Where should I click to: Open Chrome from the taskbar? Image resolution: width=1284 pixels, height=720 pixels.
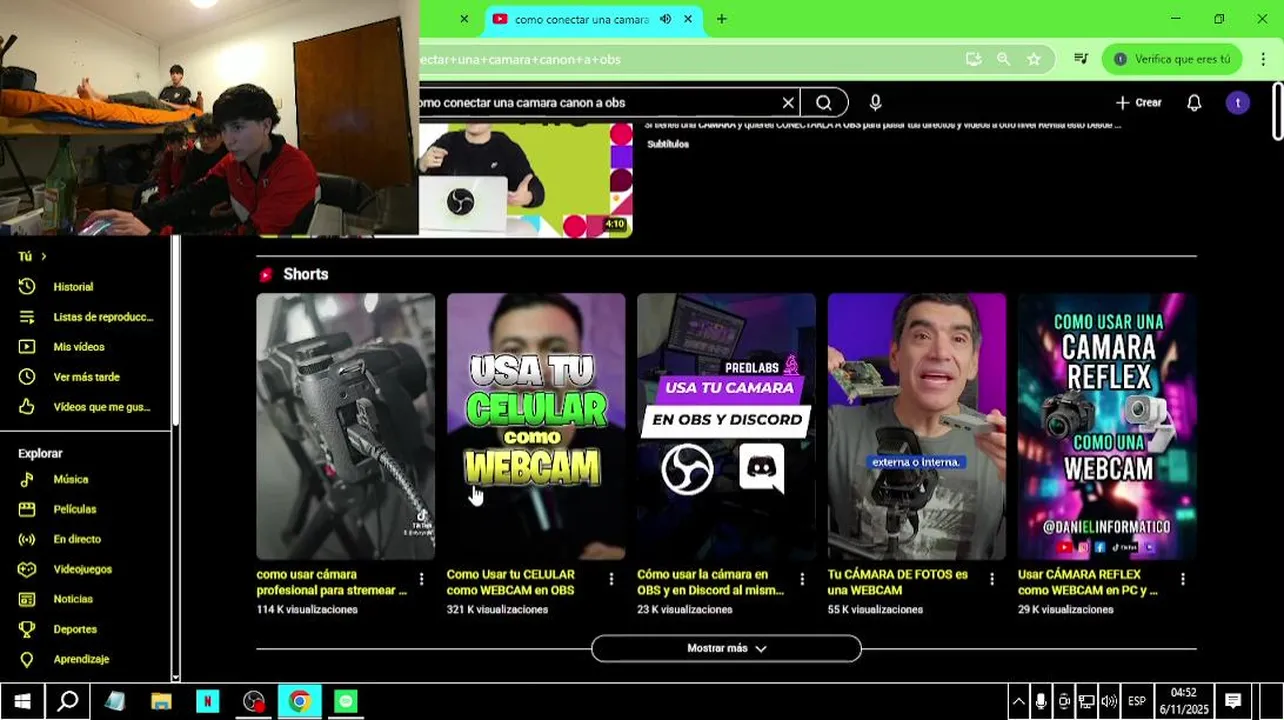tap(299, 701)
